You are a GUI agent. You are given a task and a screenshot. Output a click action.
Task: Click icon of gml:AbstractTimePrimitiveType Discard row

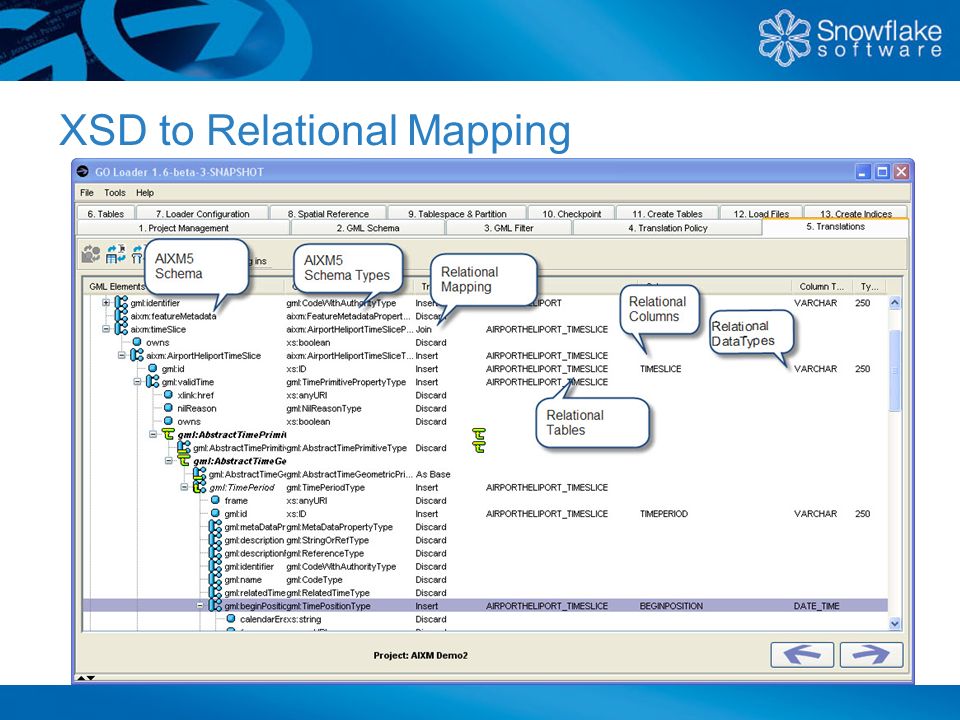click(x=184, y=448)
